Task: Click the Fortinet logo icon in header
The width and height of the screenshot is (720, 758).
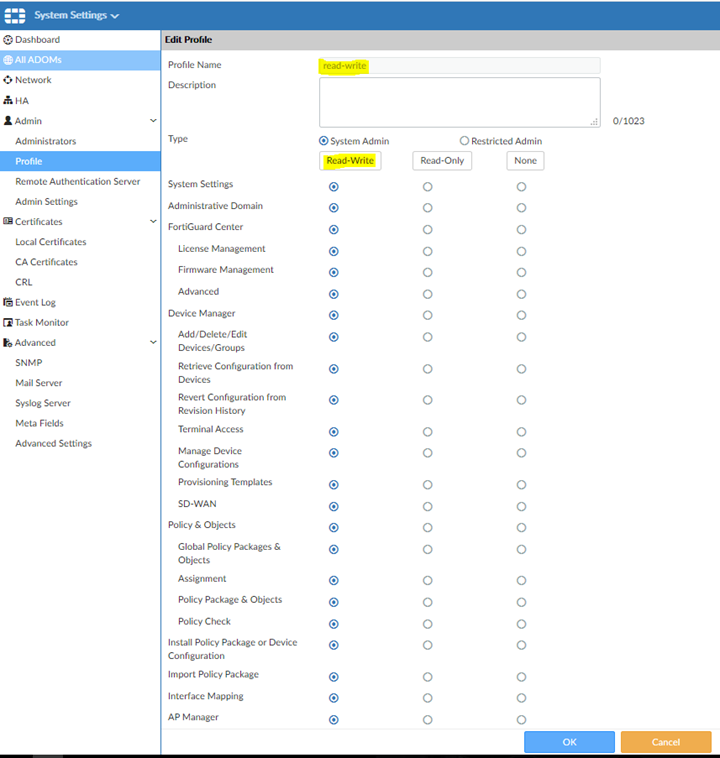Action: [16, 15]
